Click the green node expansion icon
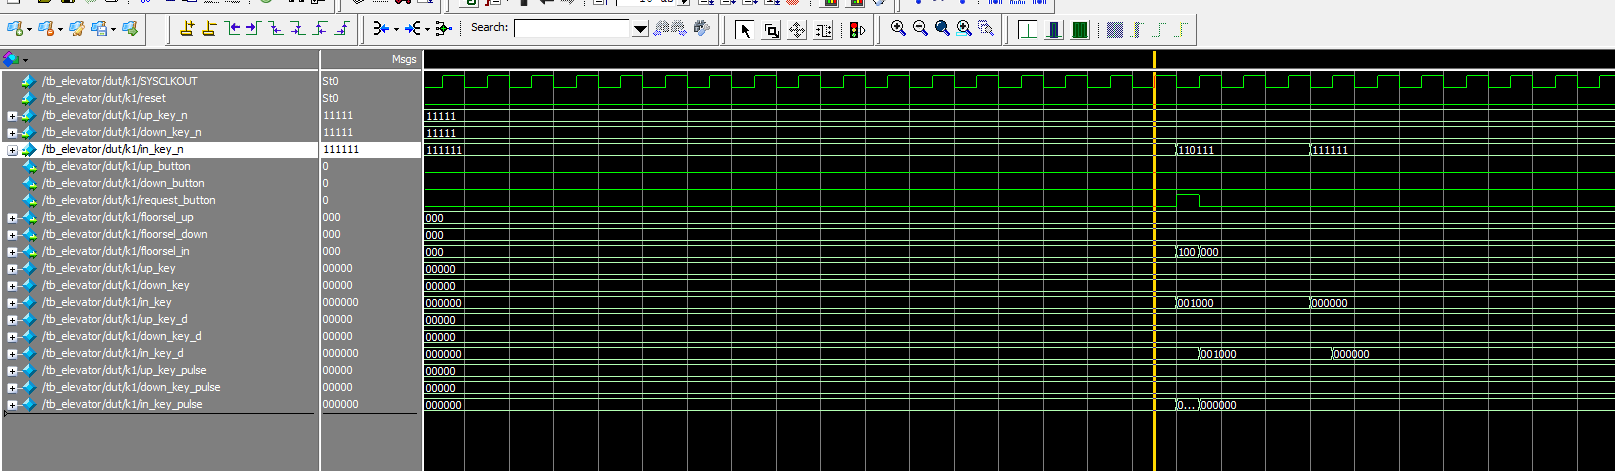The height and width of the screenshot is (471, 1615). [x=444, y=29]
